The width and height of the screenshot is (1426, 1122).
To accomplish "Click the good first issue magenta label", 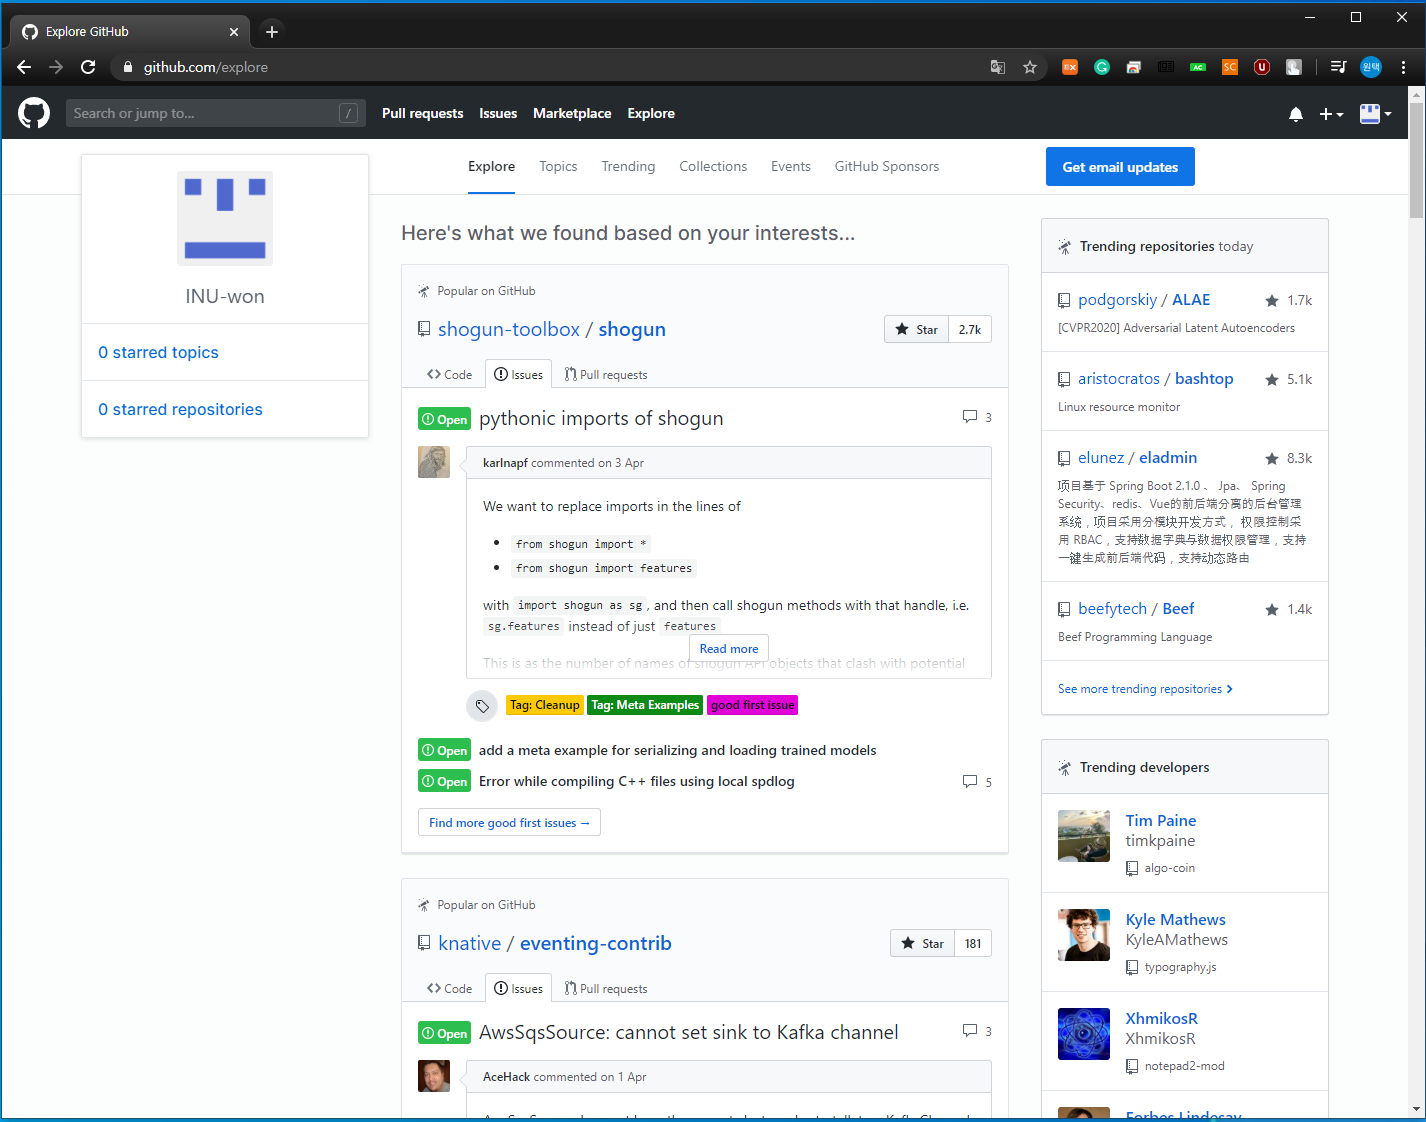I will click(x=753, y=705).
